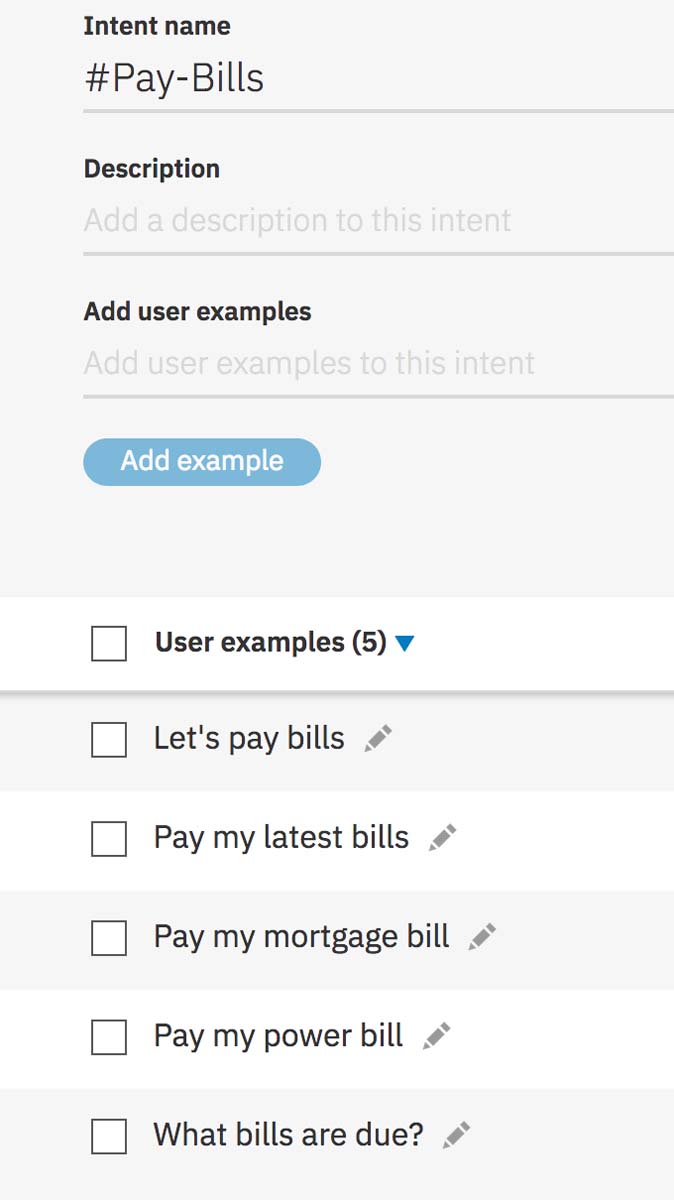Select the "Pay my latest bills" checkbox

tap(109, 839)
